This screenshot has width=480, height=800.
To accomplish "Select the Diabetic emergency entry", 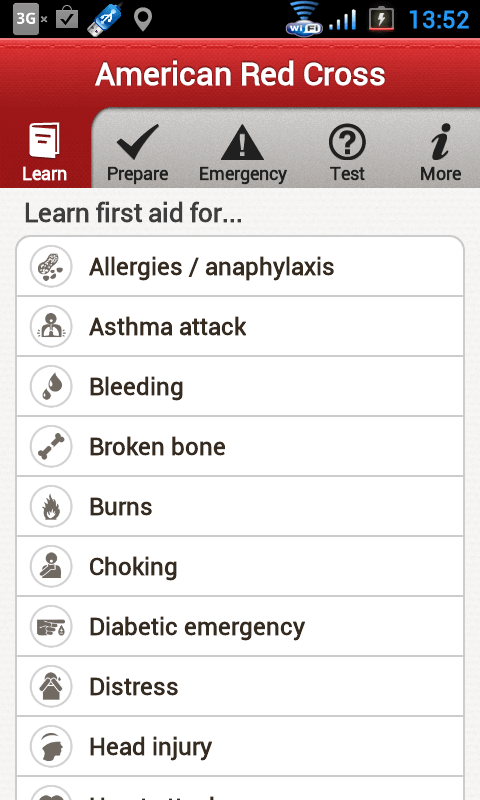I will click(240, 627).
